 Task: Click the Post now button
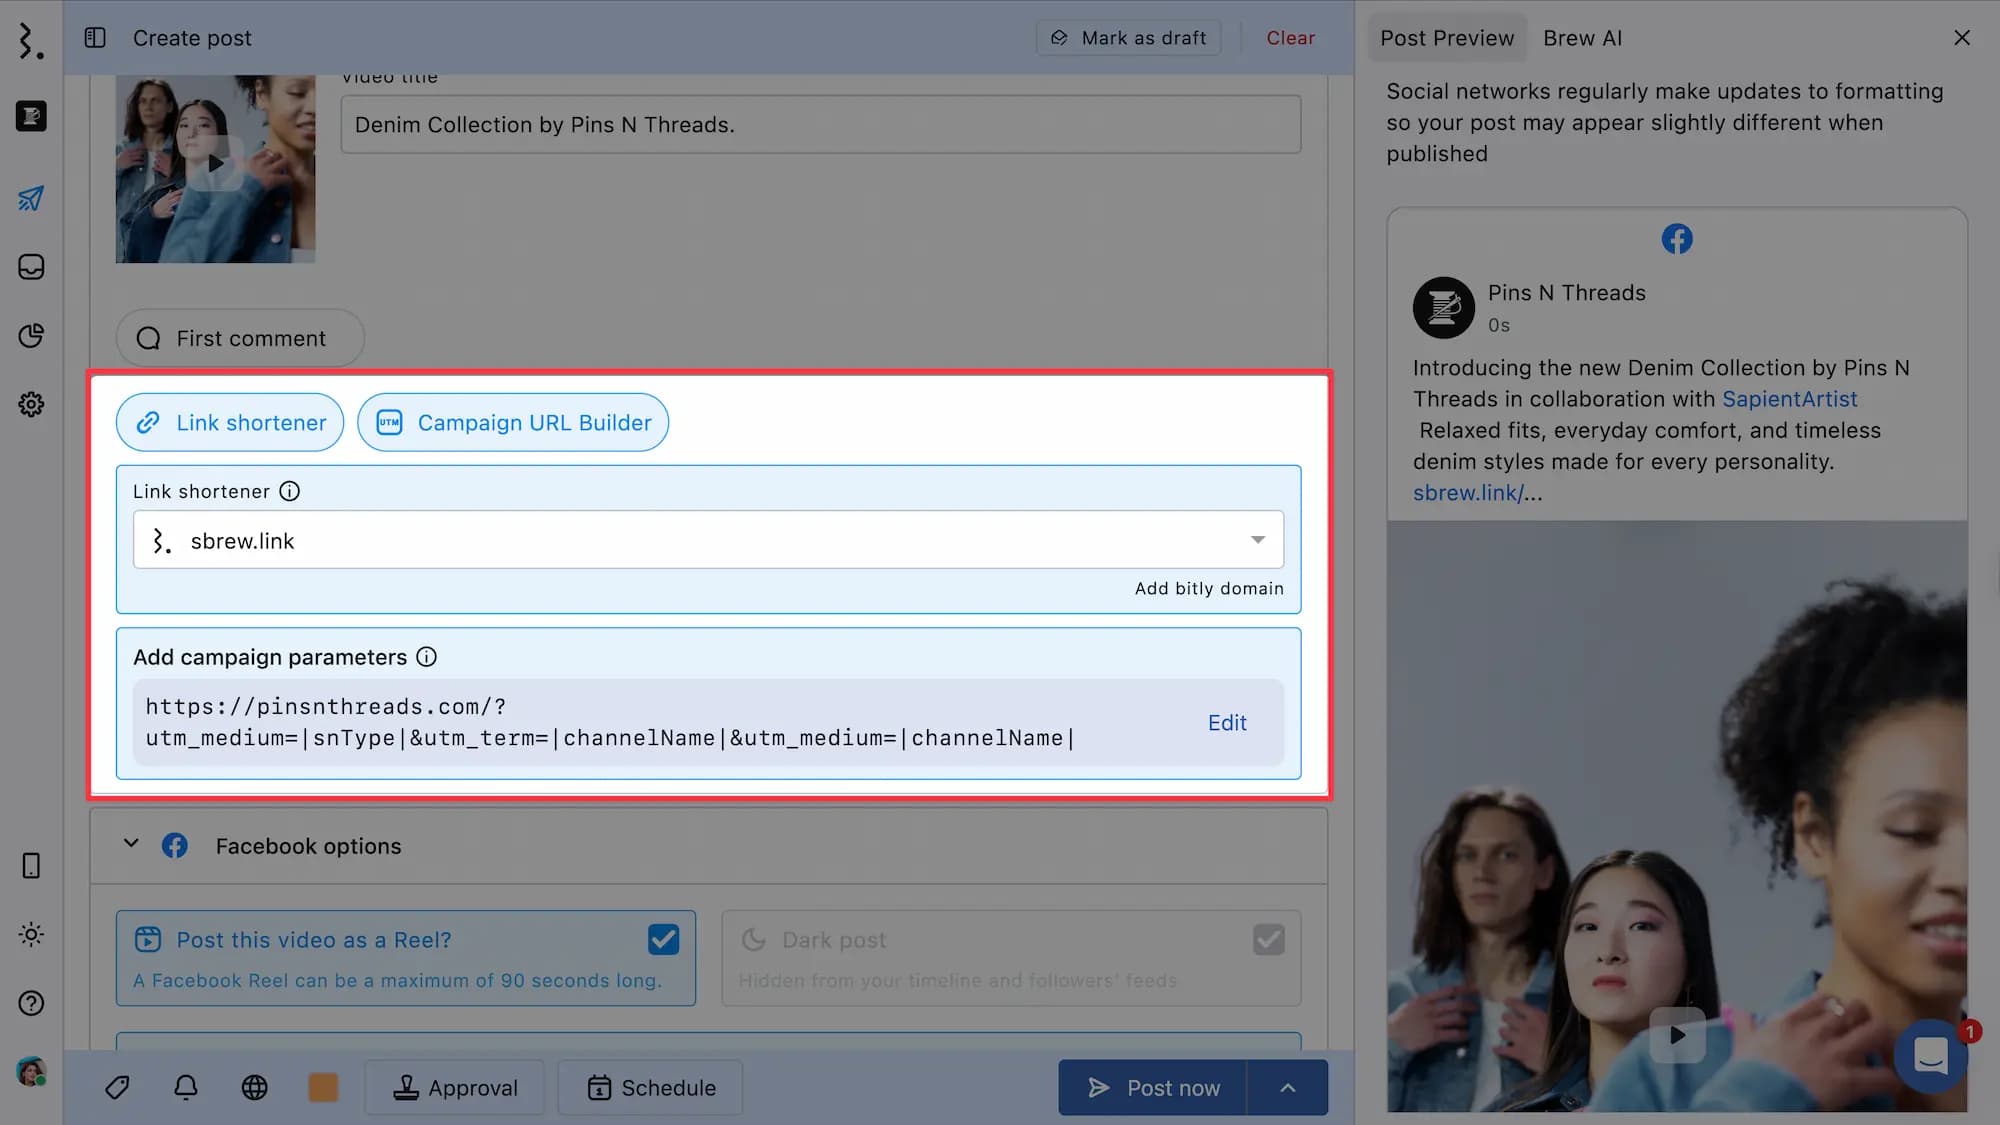[x=1153, y=1087]
